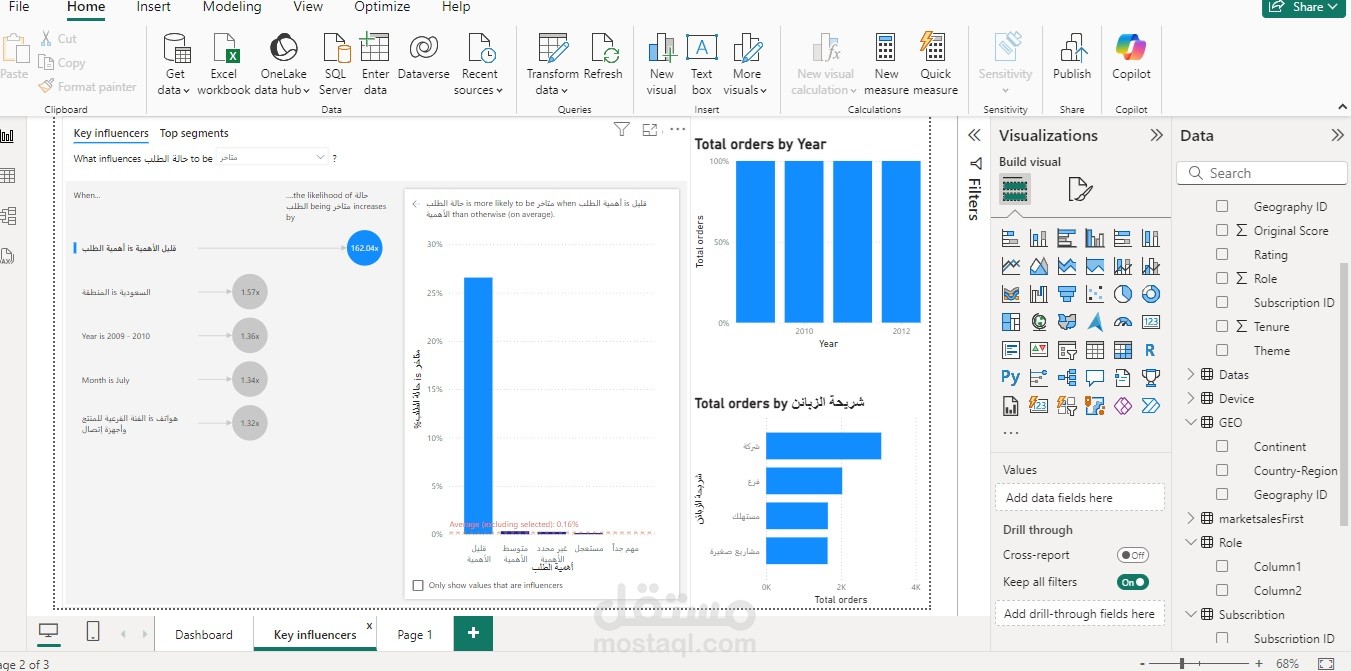Toggle the Cross-report switch

(x=1133, y=555)
